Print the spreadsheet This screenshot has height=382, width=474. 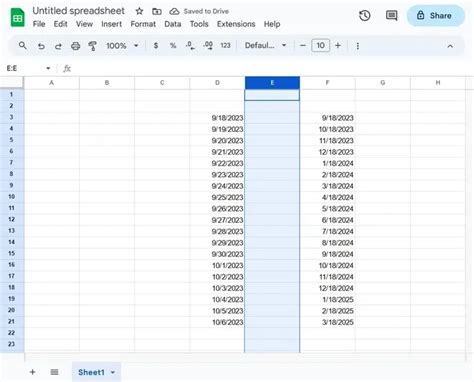pos(76,46)
